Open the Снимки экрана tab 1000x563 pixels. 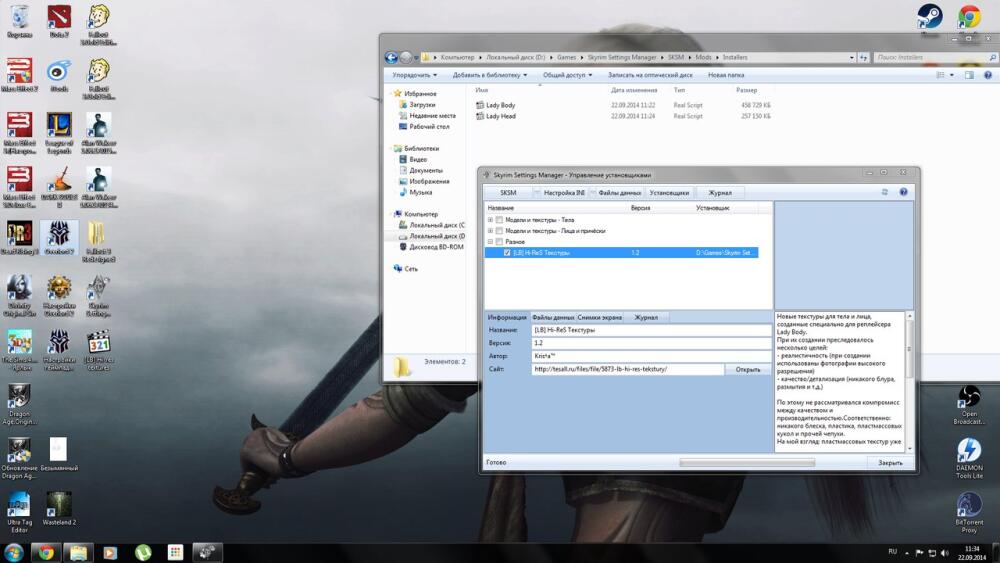[599, 317]
